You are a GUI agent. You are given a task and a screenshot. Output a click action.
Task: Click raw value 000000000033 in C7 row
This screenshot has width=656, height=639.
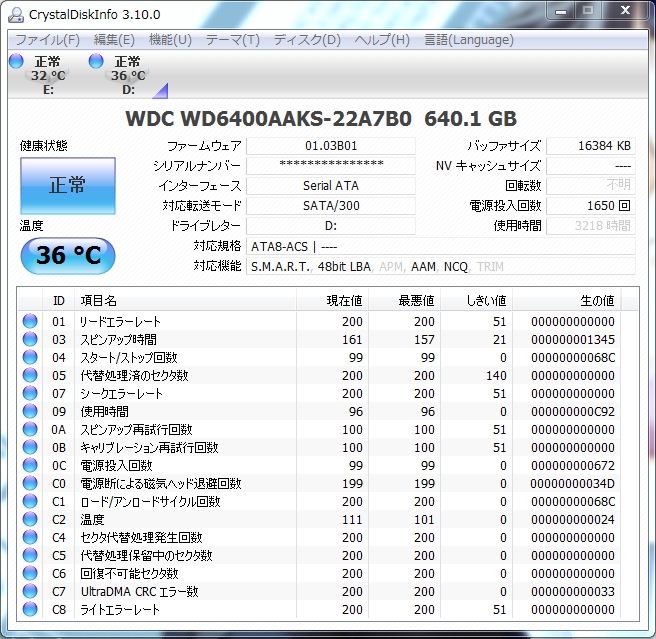pyautogui.click(x=573, y=591)
